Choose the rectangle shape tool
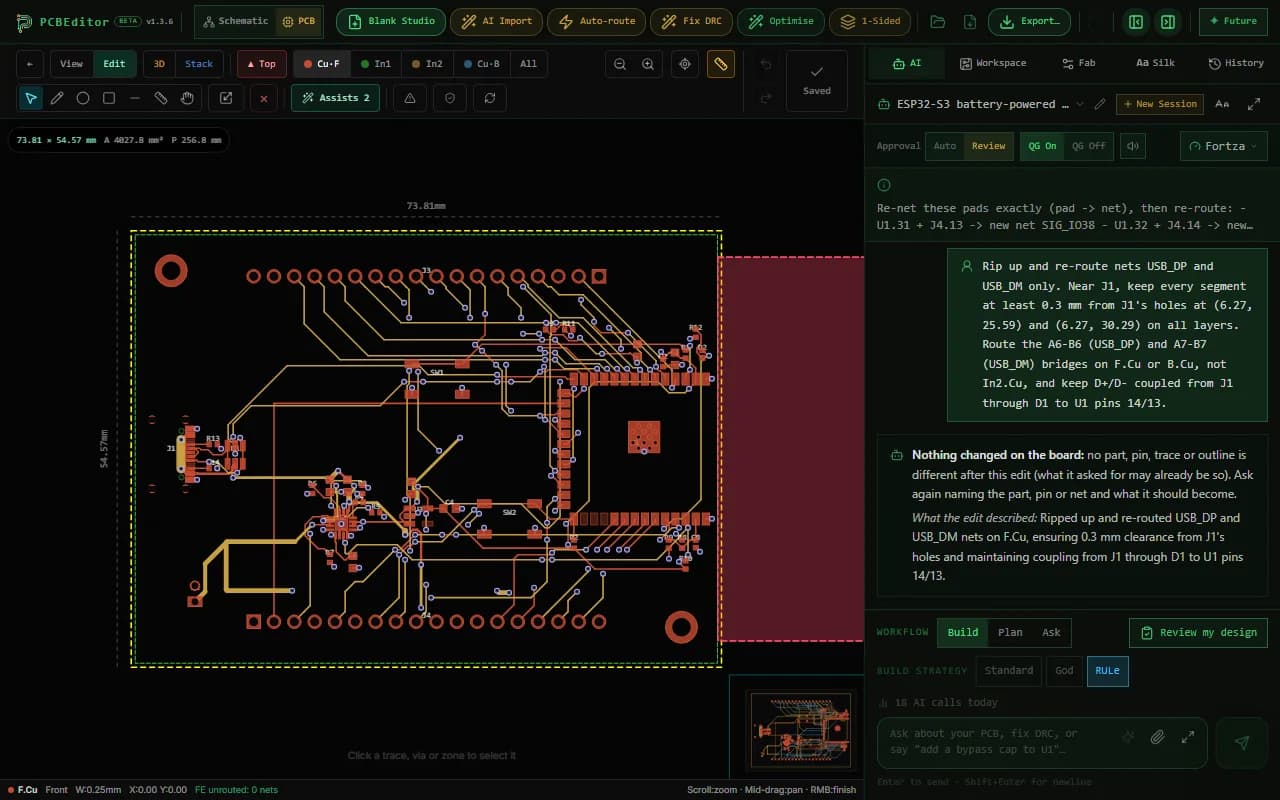Viewport: 1280px width, 800px height. point(109,98)
